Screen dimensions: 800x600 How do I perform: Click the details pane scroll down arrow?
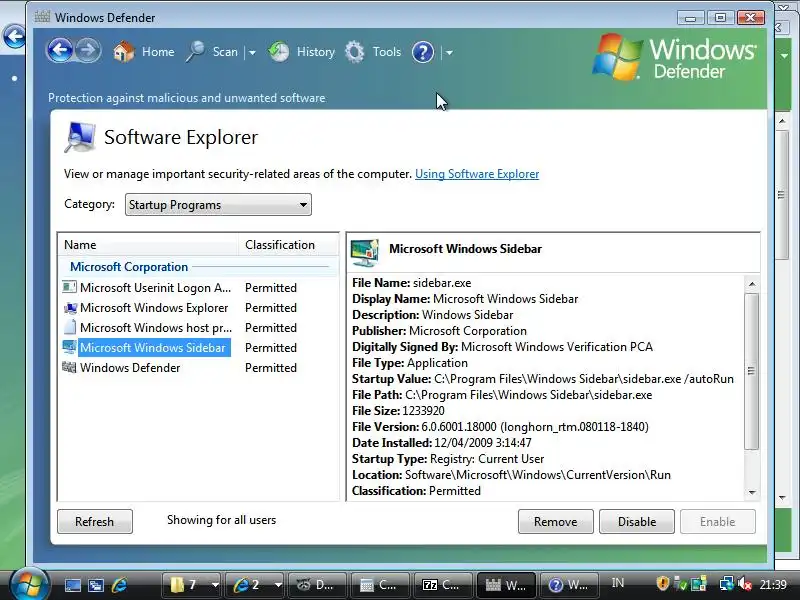coord(752,492)
